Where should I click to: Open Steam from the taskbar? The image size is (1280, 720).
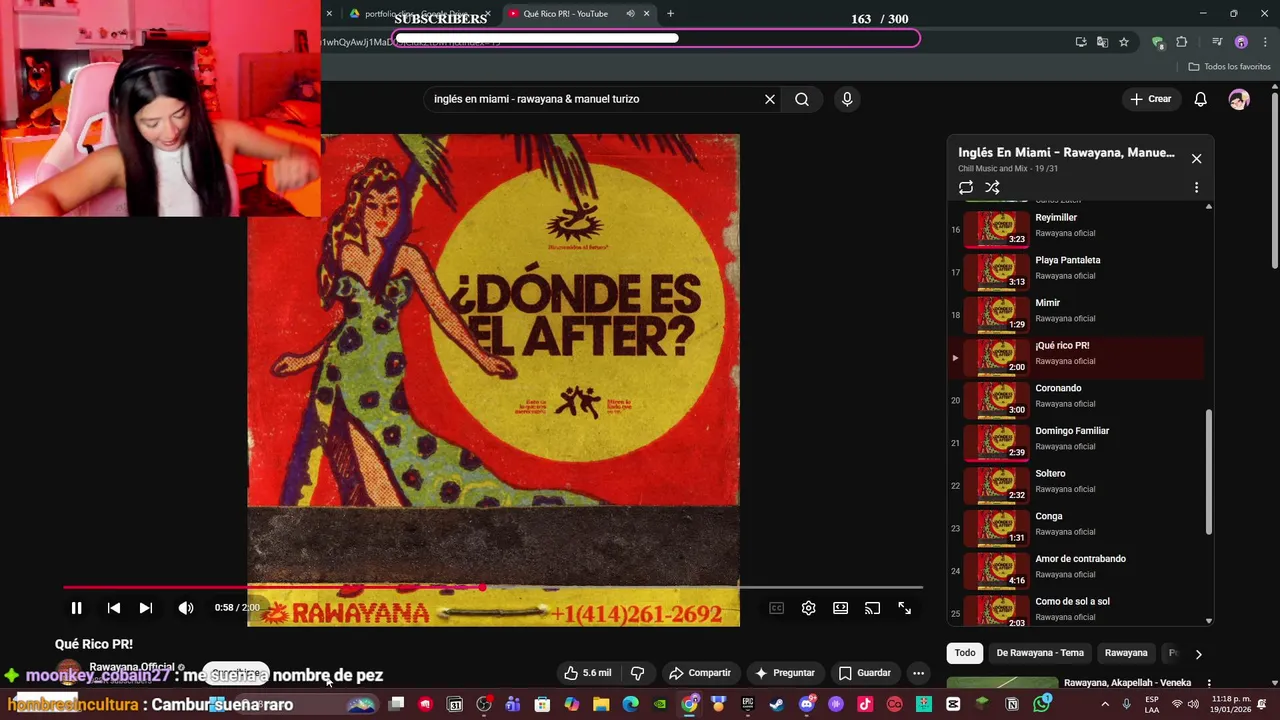pyautogui.click(x=776, y=704)
